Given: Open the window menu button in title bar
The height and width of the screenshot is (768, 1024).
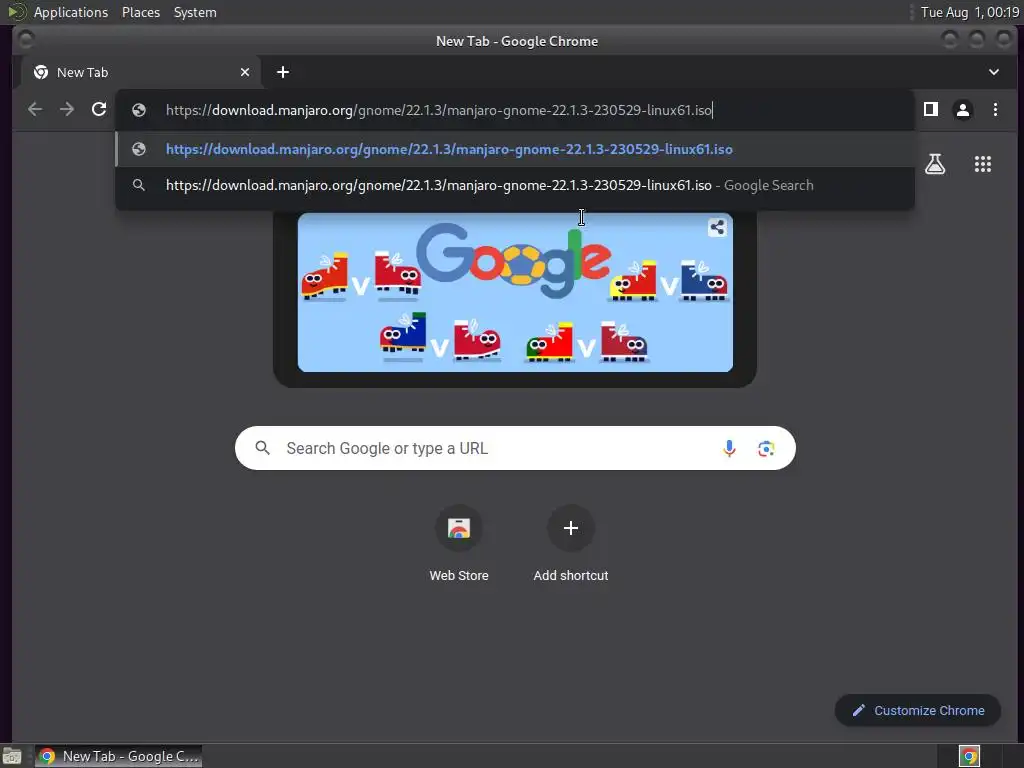Looking at the screenshot, I should tap(26, 40).
